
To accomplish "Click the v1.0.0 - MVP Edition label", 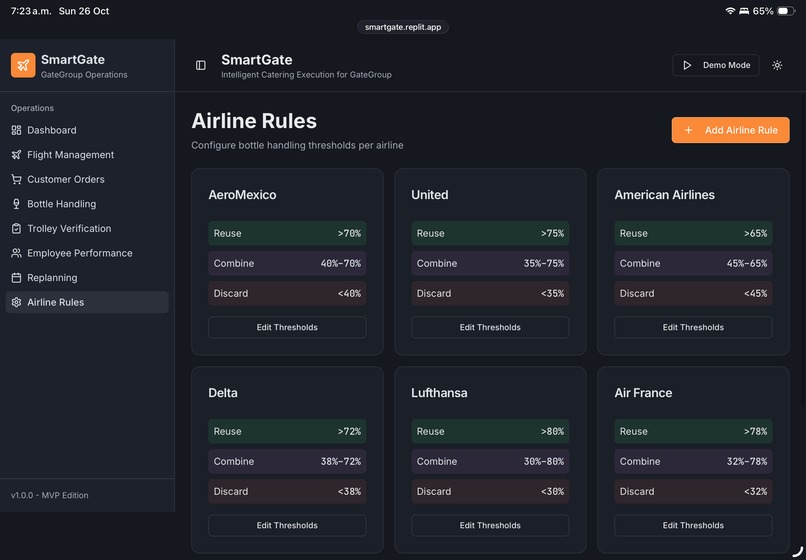I will coord(49,495).
